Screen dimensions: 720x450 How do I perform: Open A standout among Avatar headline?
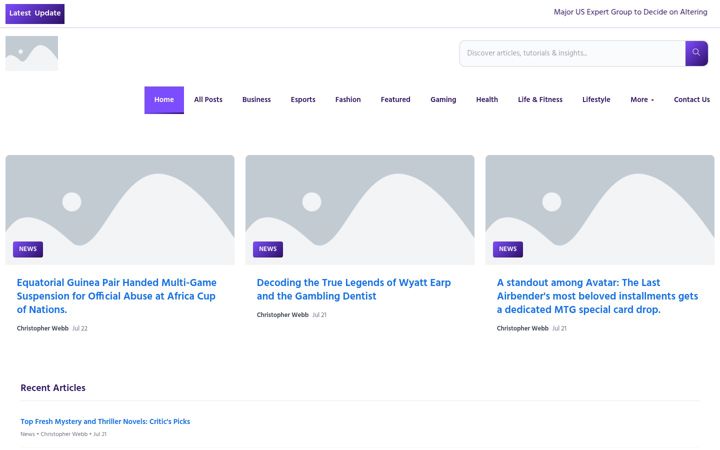coord(597,296)
